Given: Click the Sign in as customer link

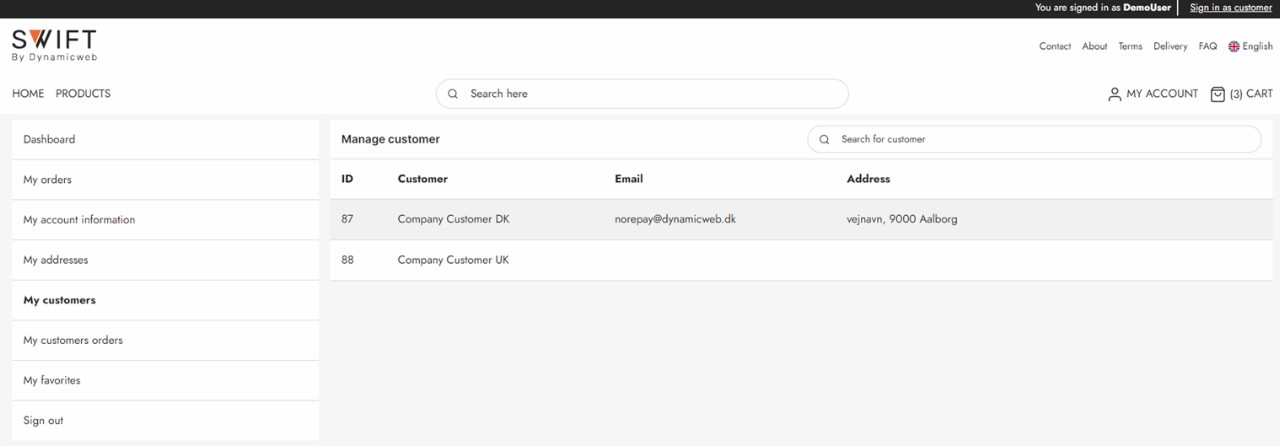Looking at the screenshot, I should [1230, 8].
